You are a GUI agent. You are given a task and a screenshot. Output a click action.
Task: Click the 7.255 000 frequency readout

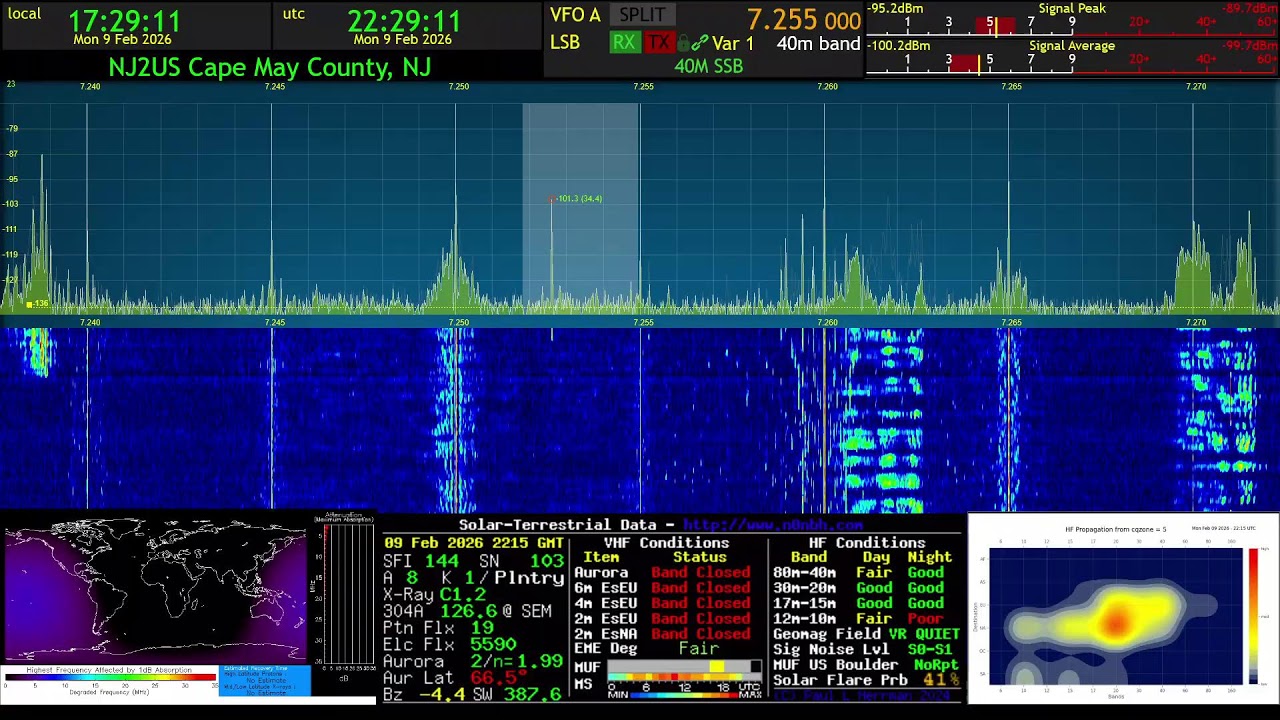[x=804, y=20]
